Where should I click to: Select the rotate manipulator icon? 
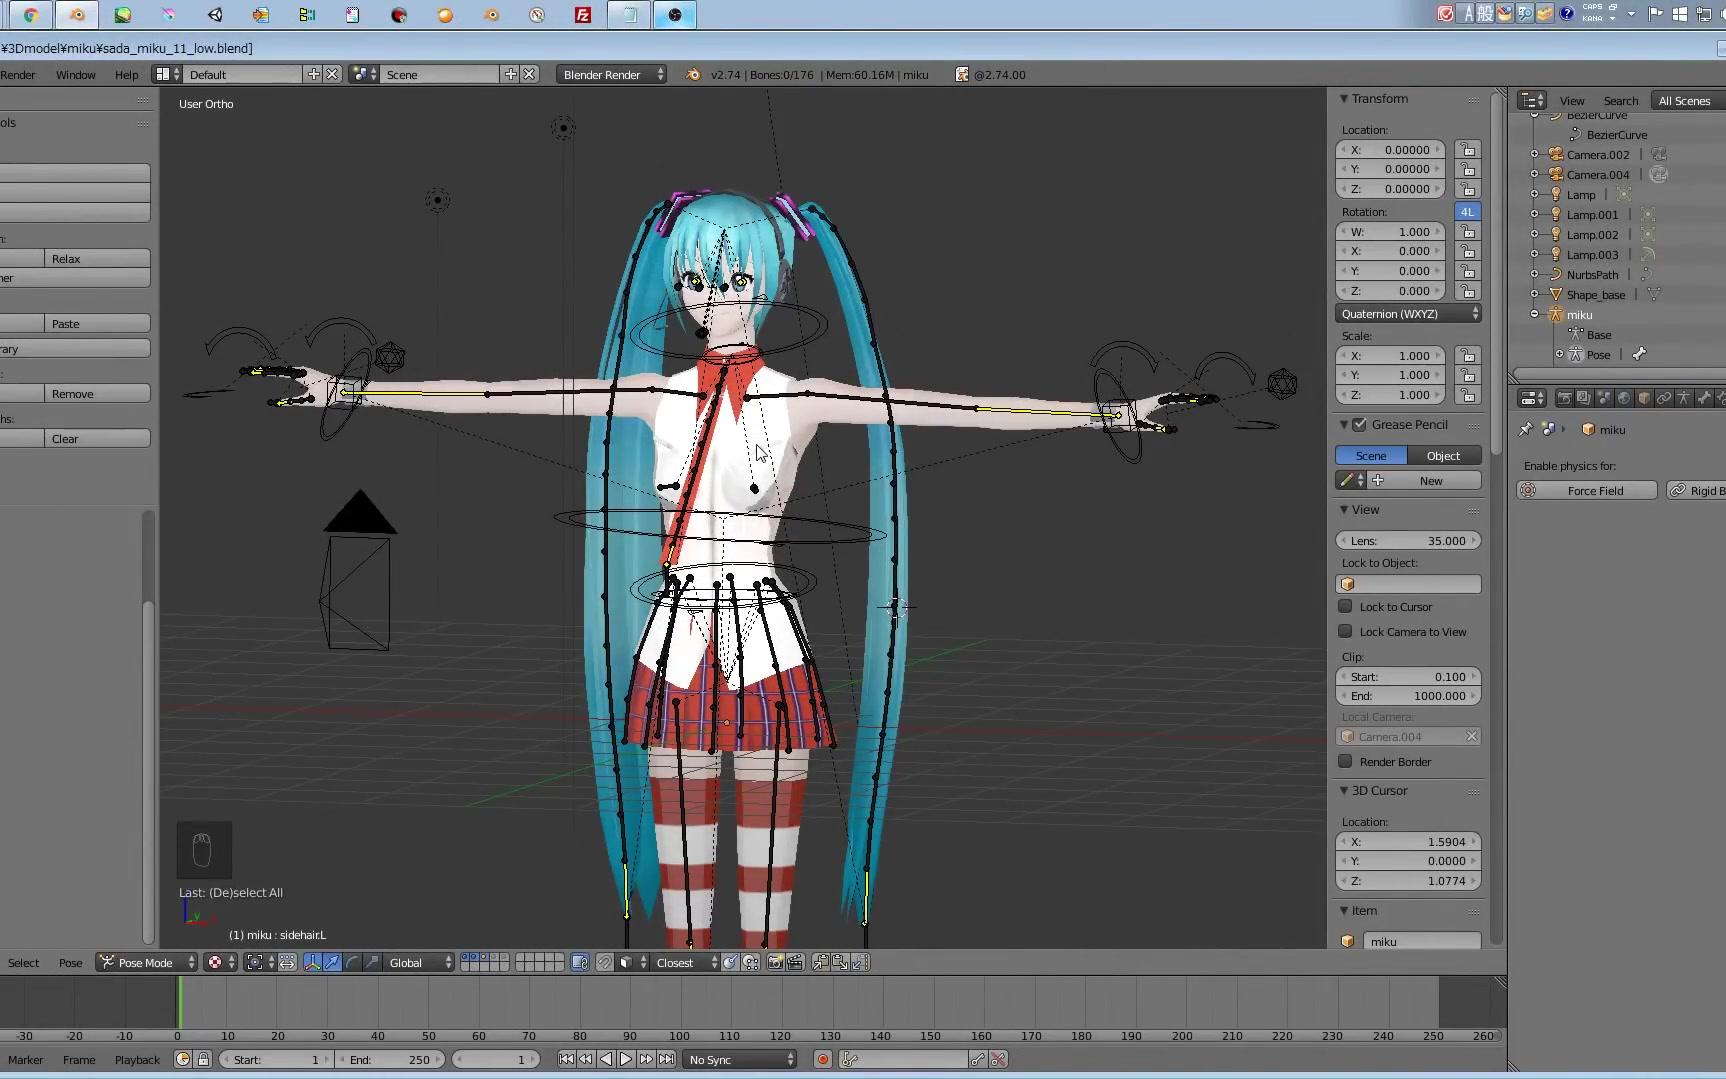tap(352, 962)
